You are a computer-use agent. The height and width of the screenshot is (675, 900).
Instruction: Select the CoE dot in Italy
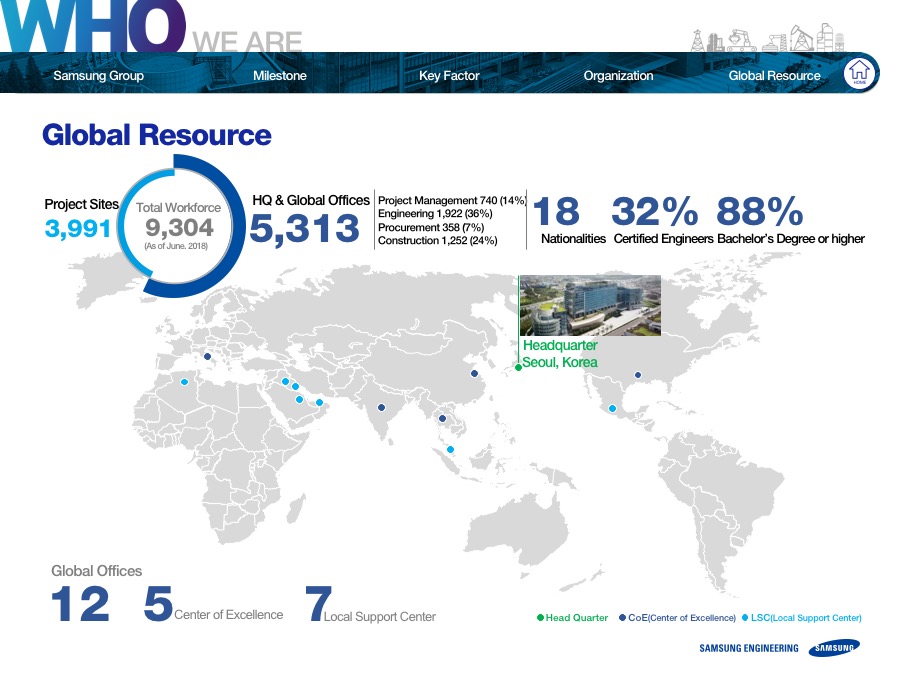[x=207, y=356]
